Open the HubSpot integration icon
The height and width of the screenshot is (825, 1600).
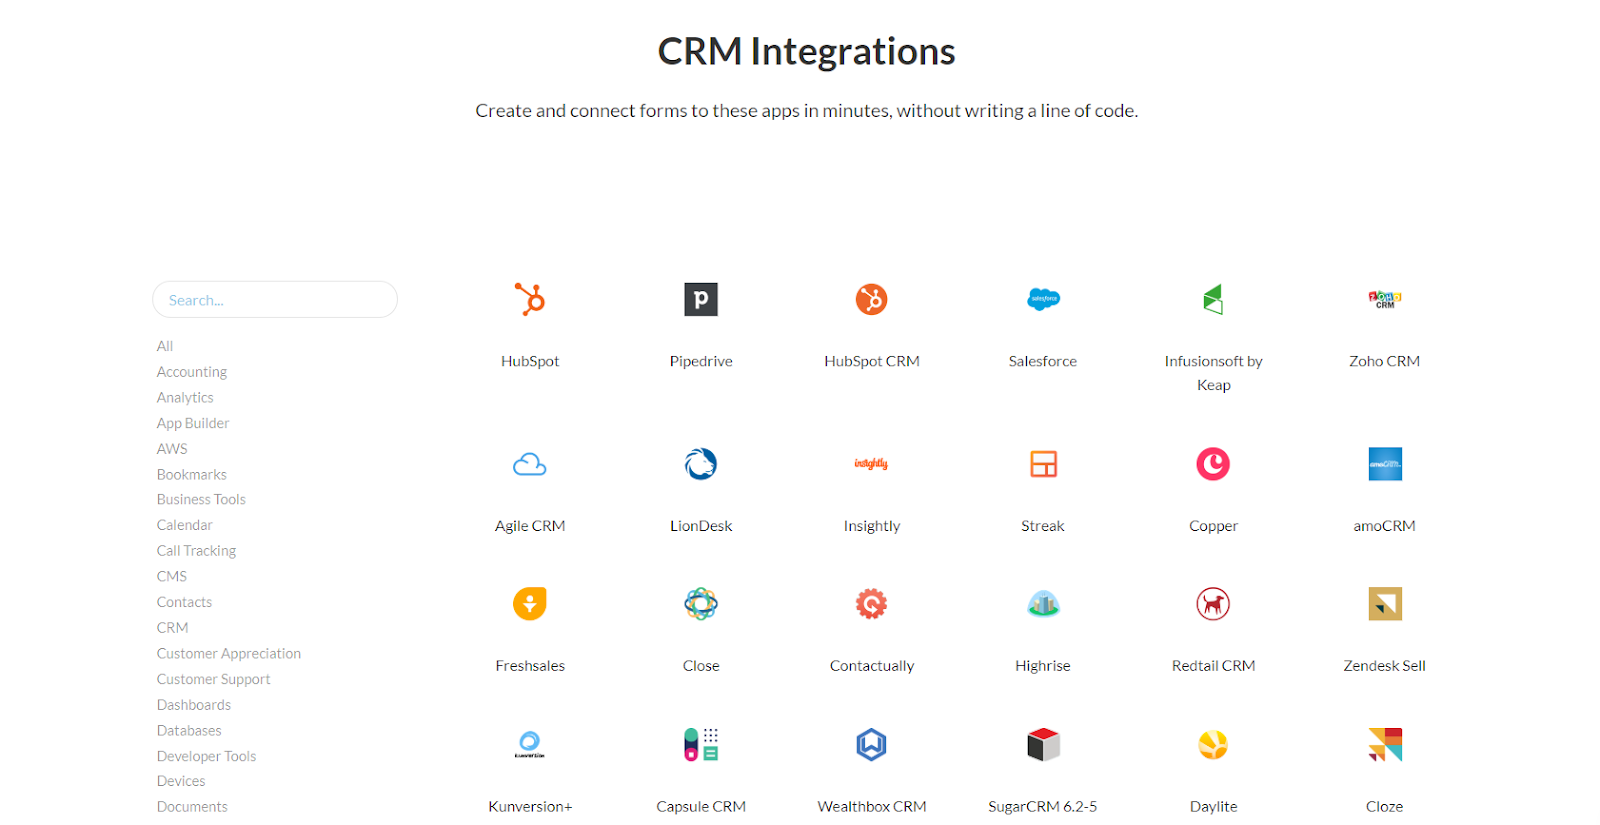click(530, 299)
